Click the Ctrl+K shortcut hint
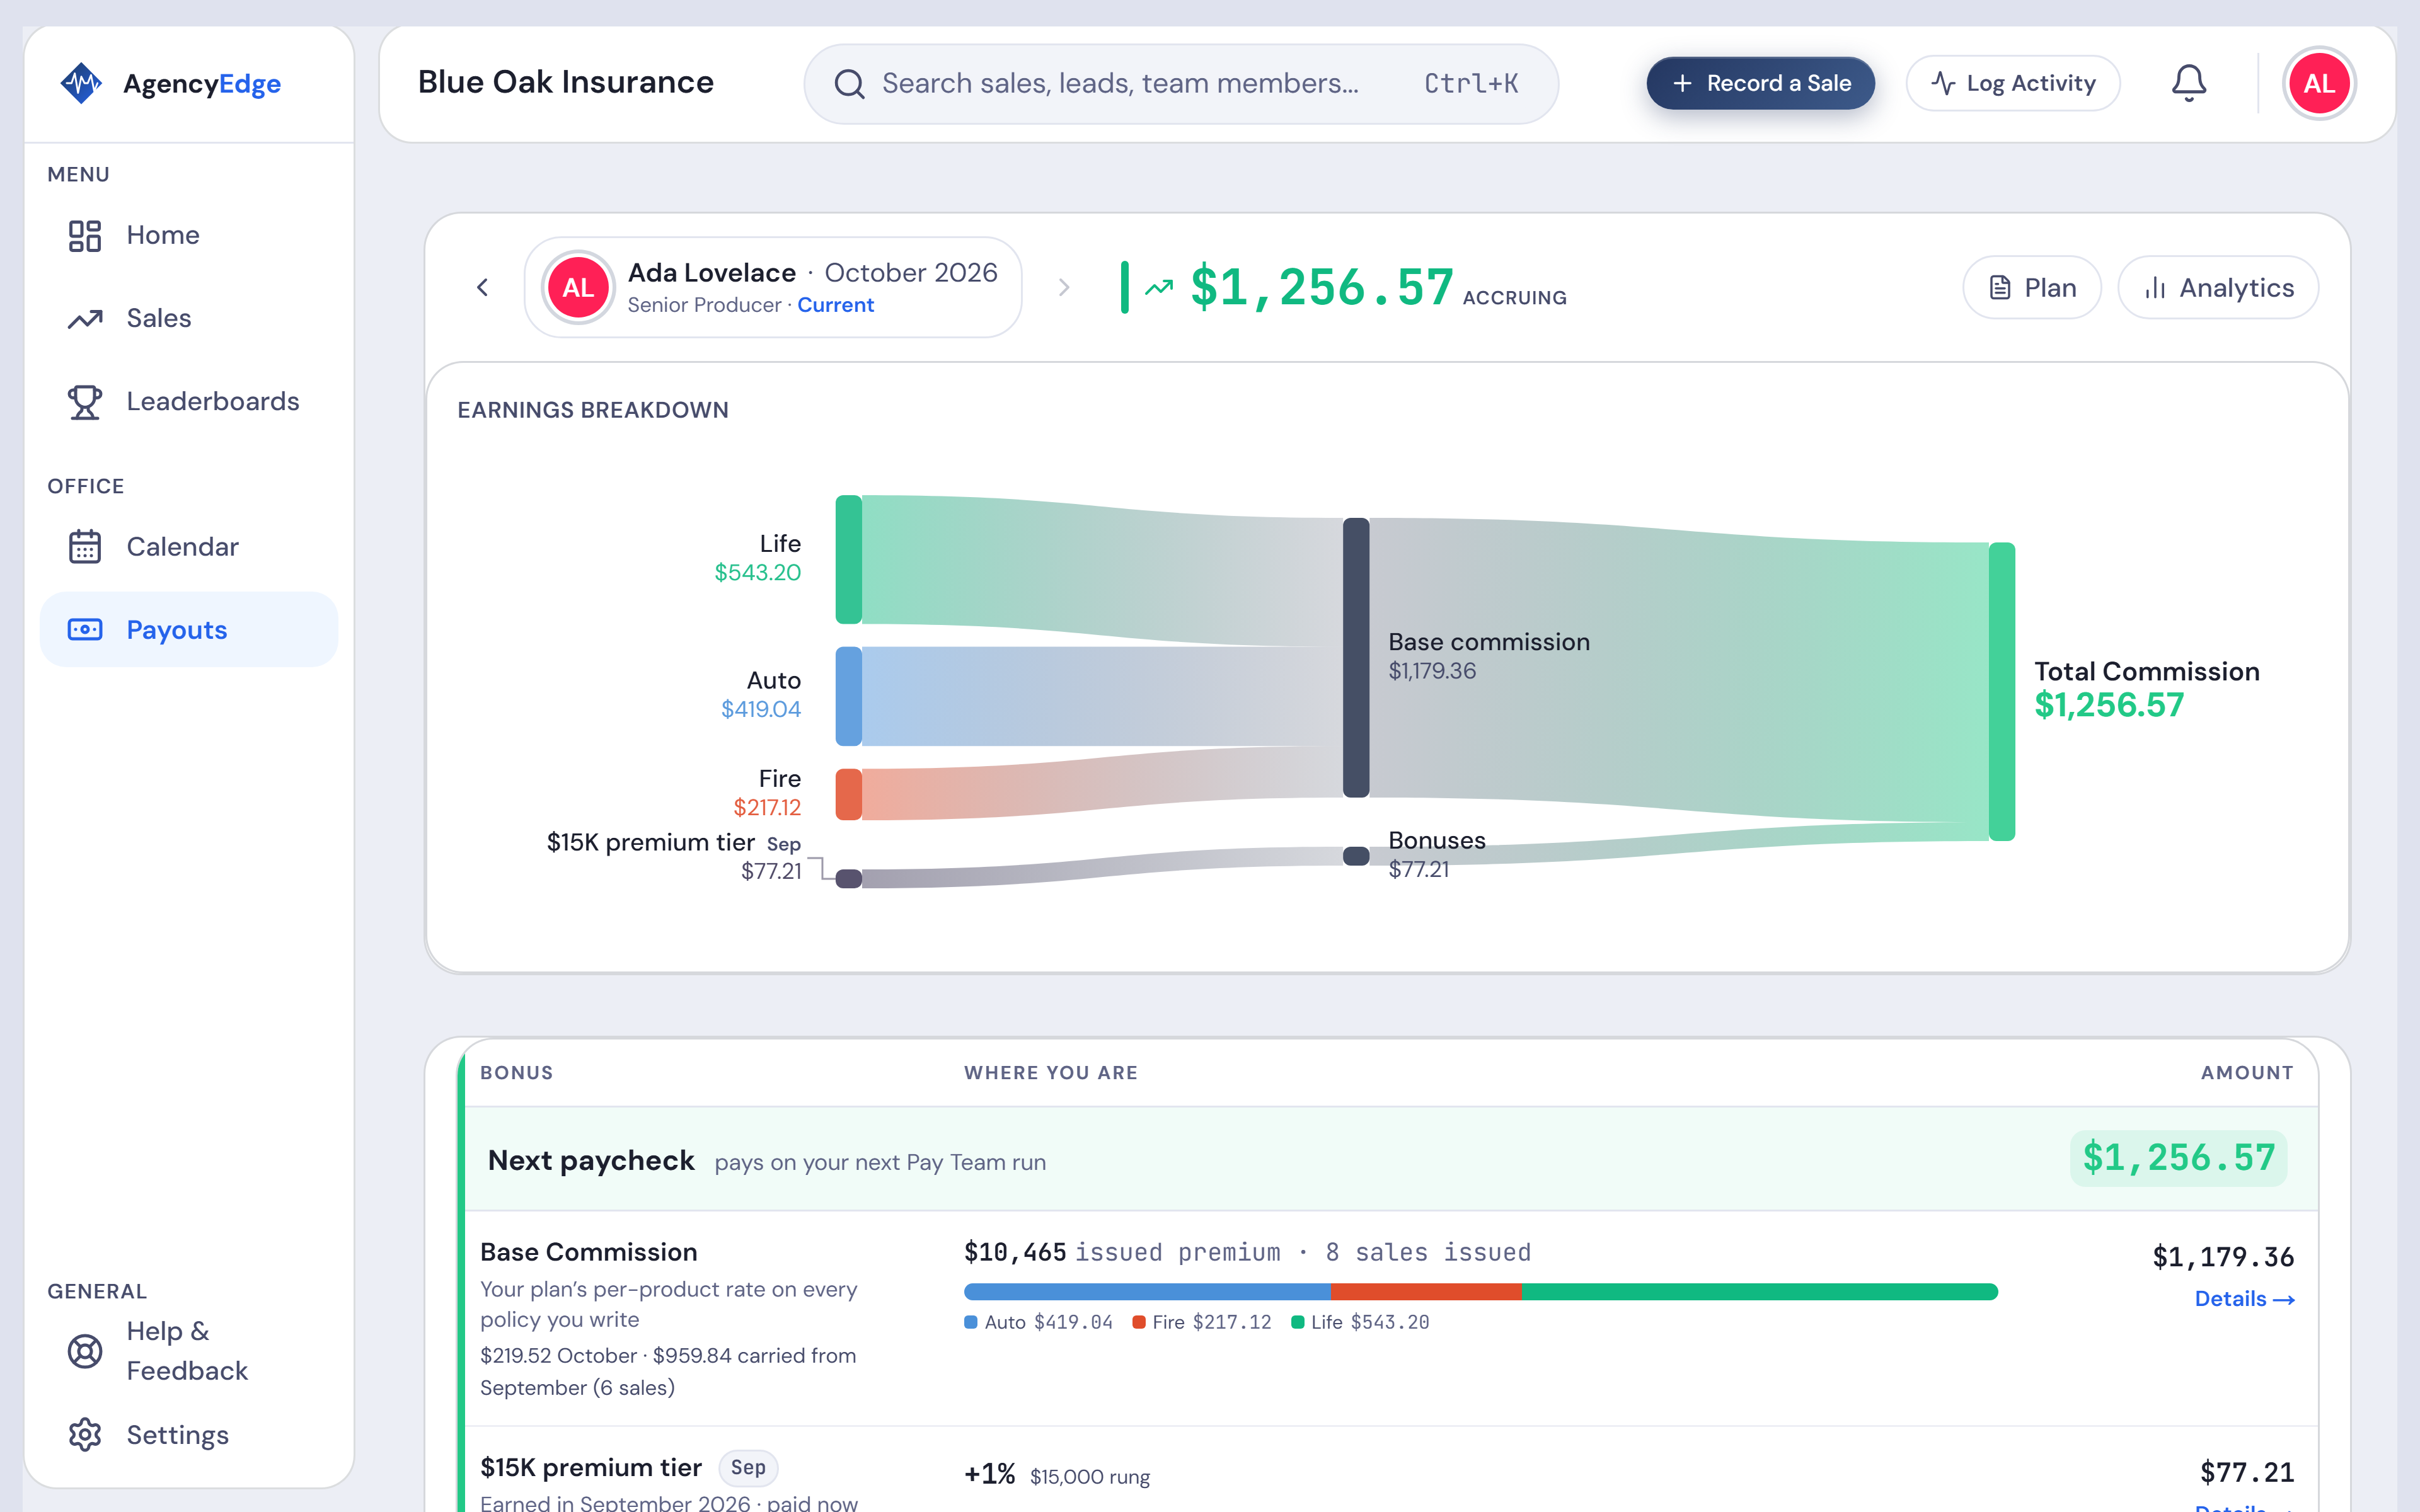This screenshot has width=2420, height=1512. (x=1471, y=84)
